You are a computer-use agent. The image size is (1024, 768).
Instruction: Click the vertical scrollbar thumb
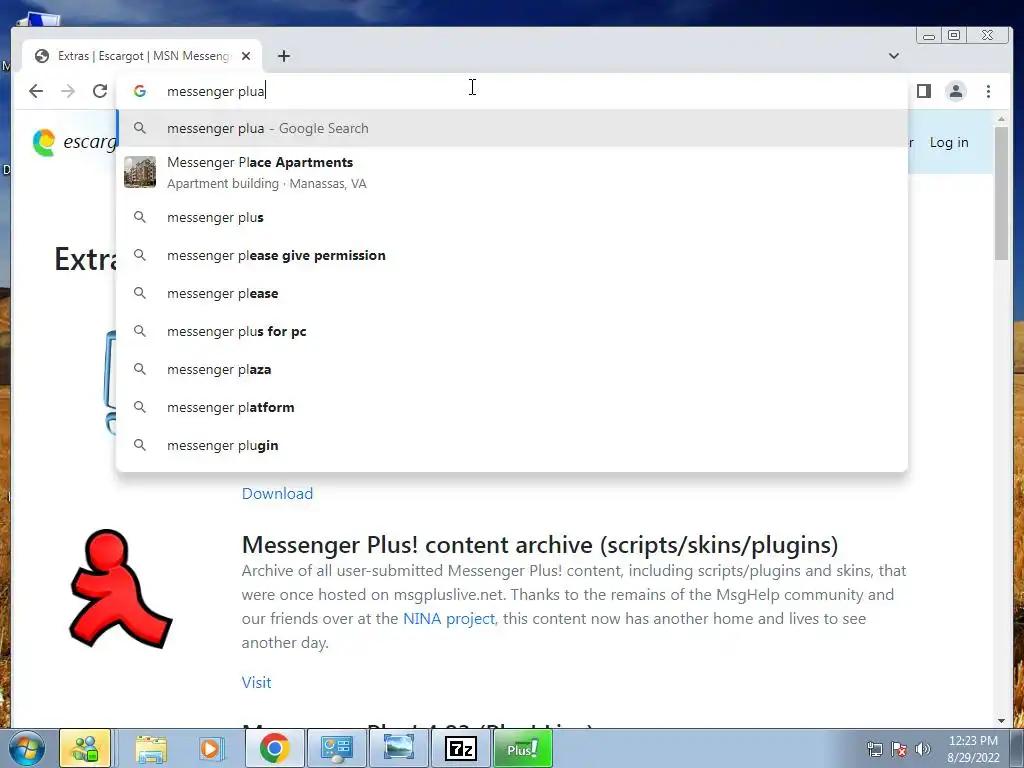point(1001,193)
